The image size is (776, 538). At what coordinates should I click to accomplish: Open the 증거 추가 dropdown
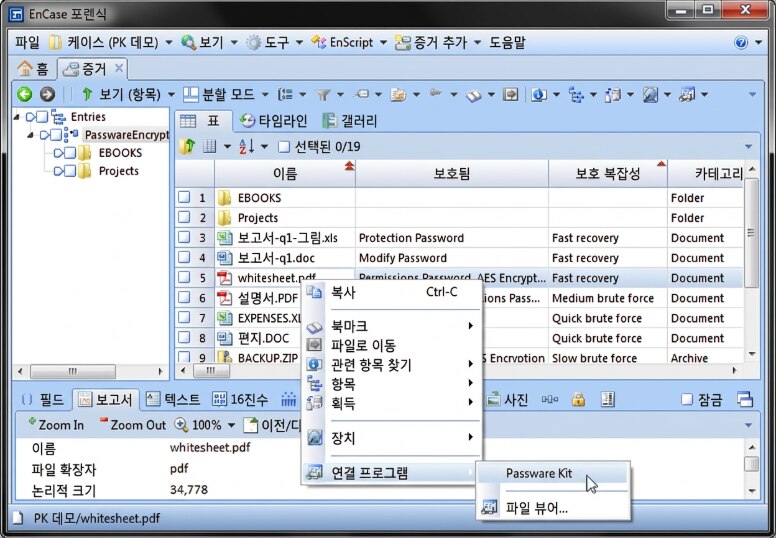coord(478,43)
